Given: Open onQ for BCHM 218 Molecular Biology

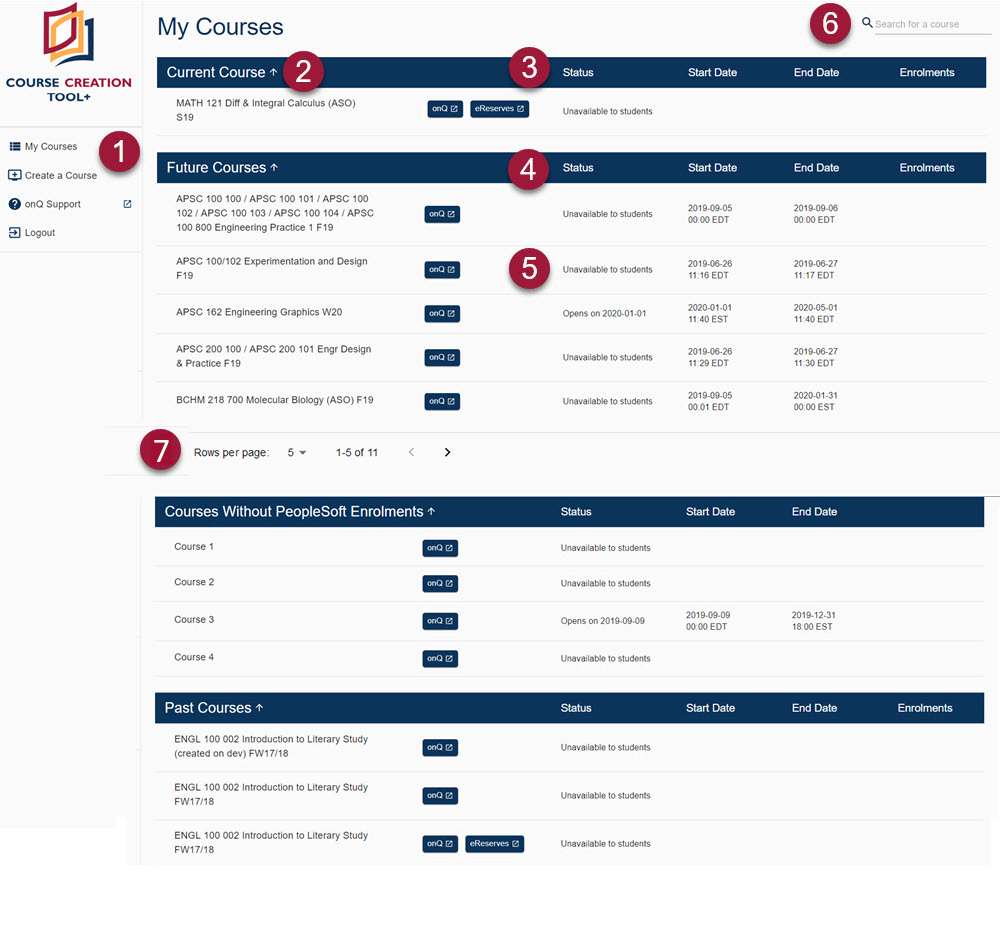Looking at the screenshot, I should (442, 402).
